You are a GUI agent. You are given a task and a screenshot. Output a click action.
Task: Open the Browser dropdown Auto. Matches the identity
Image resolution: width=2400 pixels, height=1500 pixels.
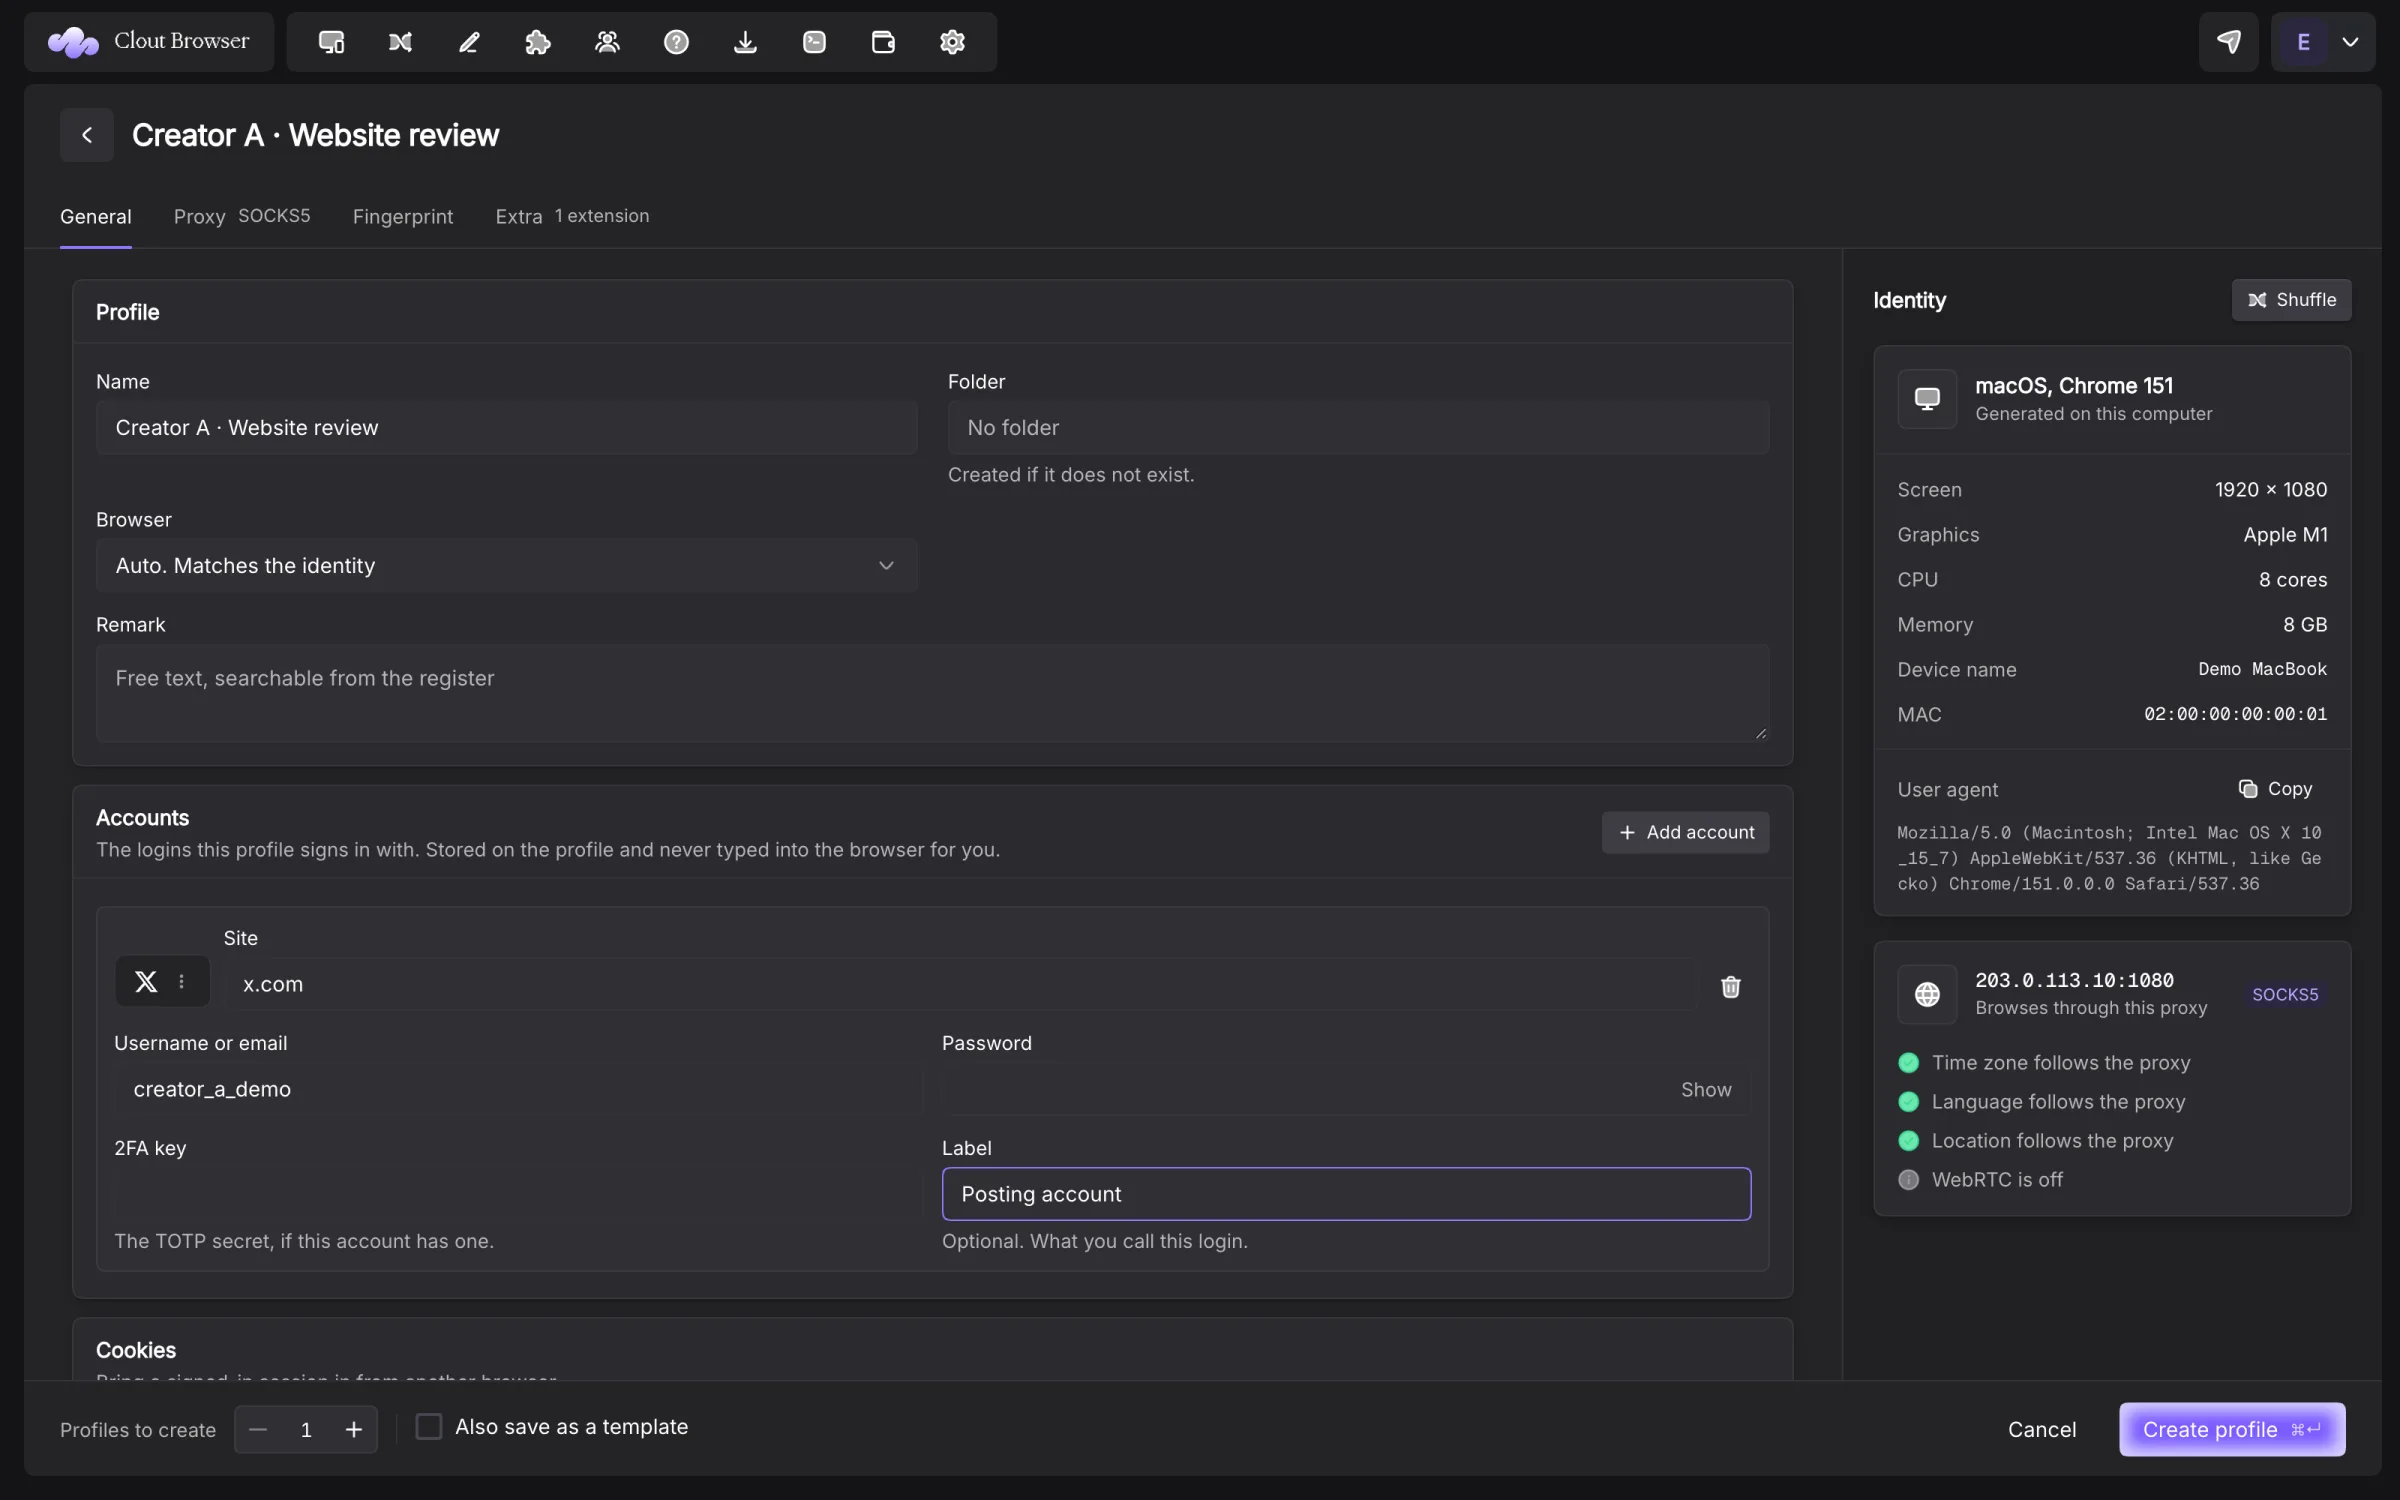(x=506, y=565)
